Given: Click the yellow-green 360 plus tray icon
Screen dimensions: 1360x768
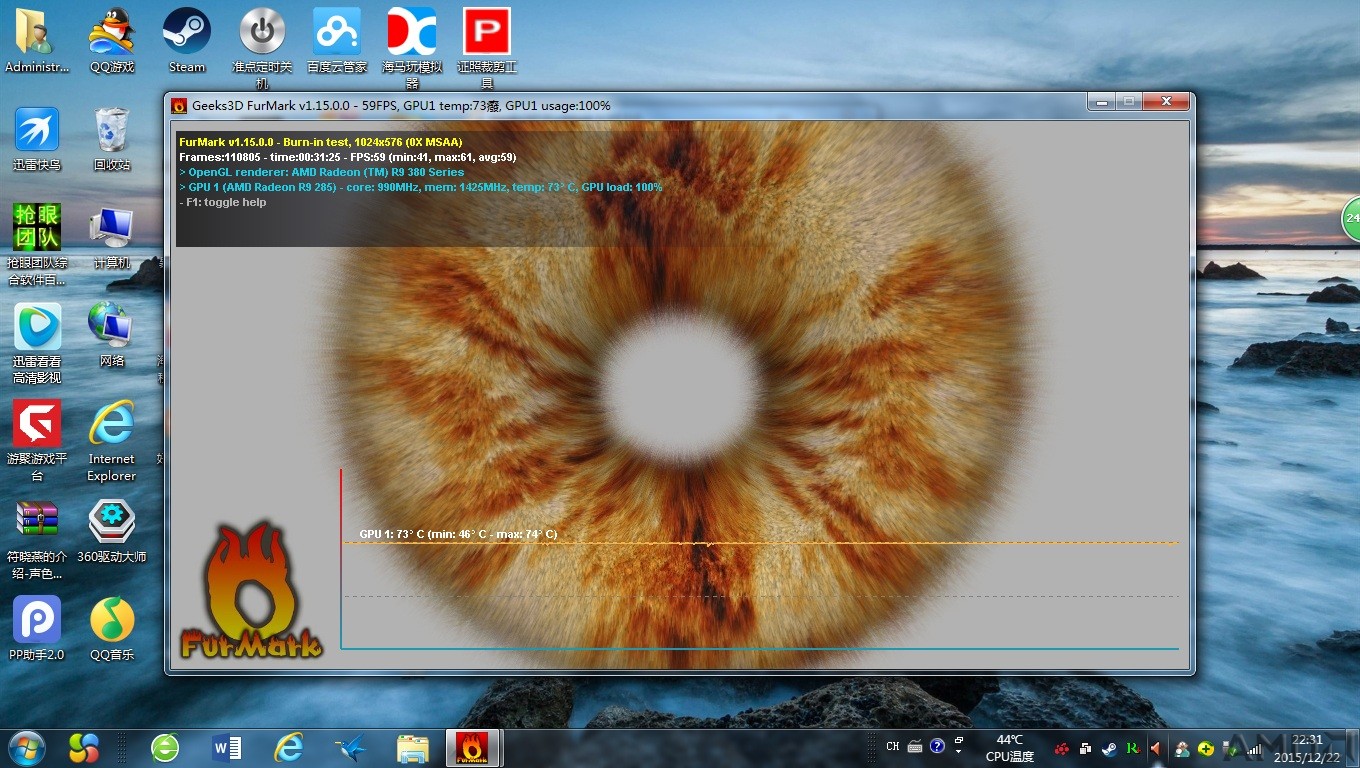Looking at the screenshot, I should [x=1206, y=748].
